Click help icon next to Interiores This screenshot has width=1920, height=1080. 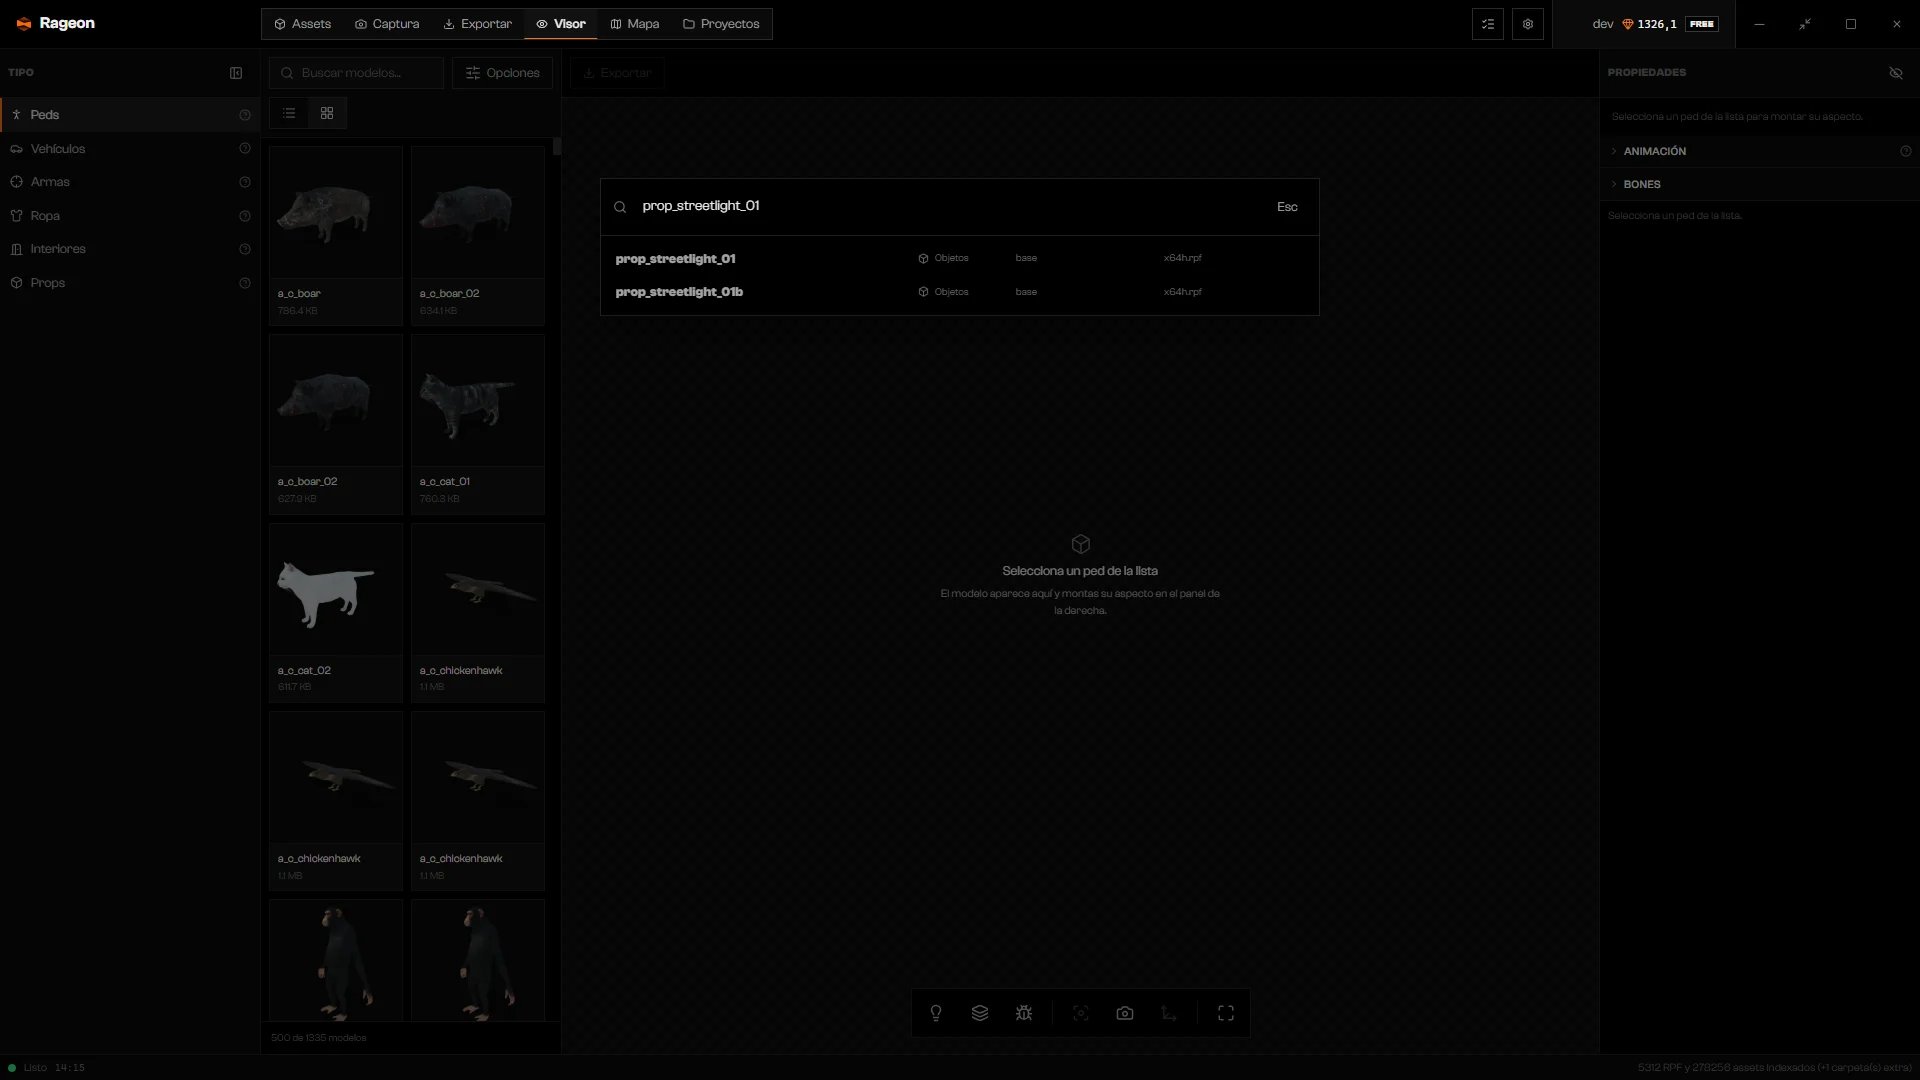coord(245,249)
